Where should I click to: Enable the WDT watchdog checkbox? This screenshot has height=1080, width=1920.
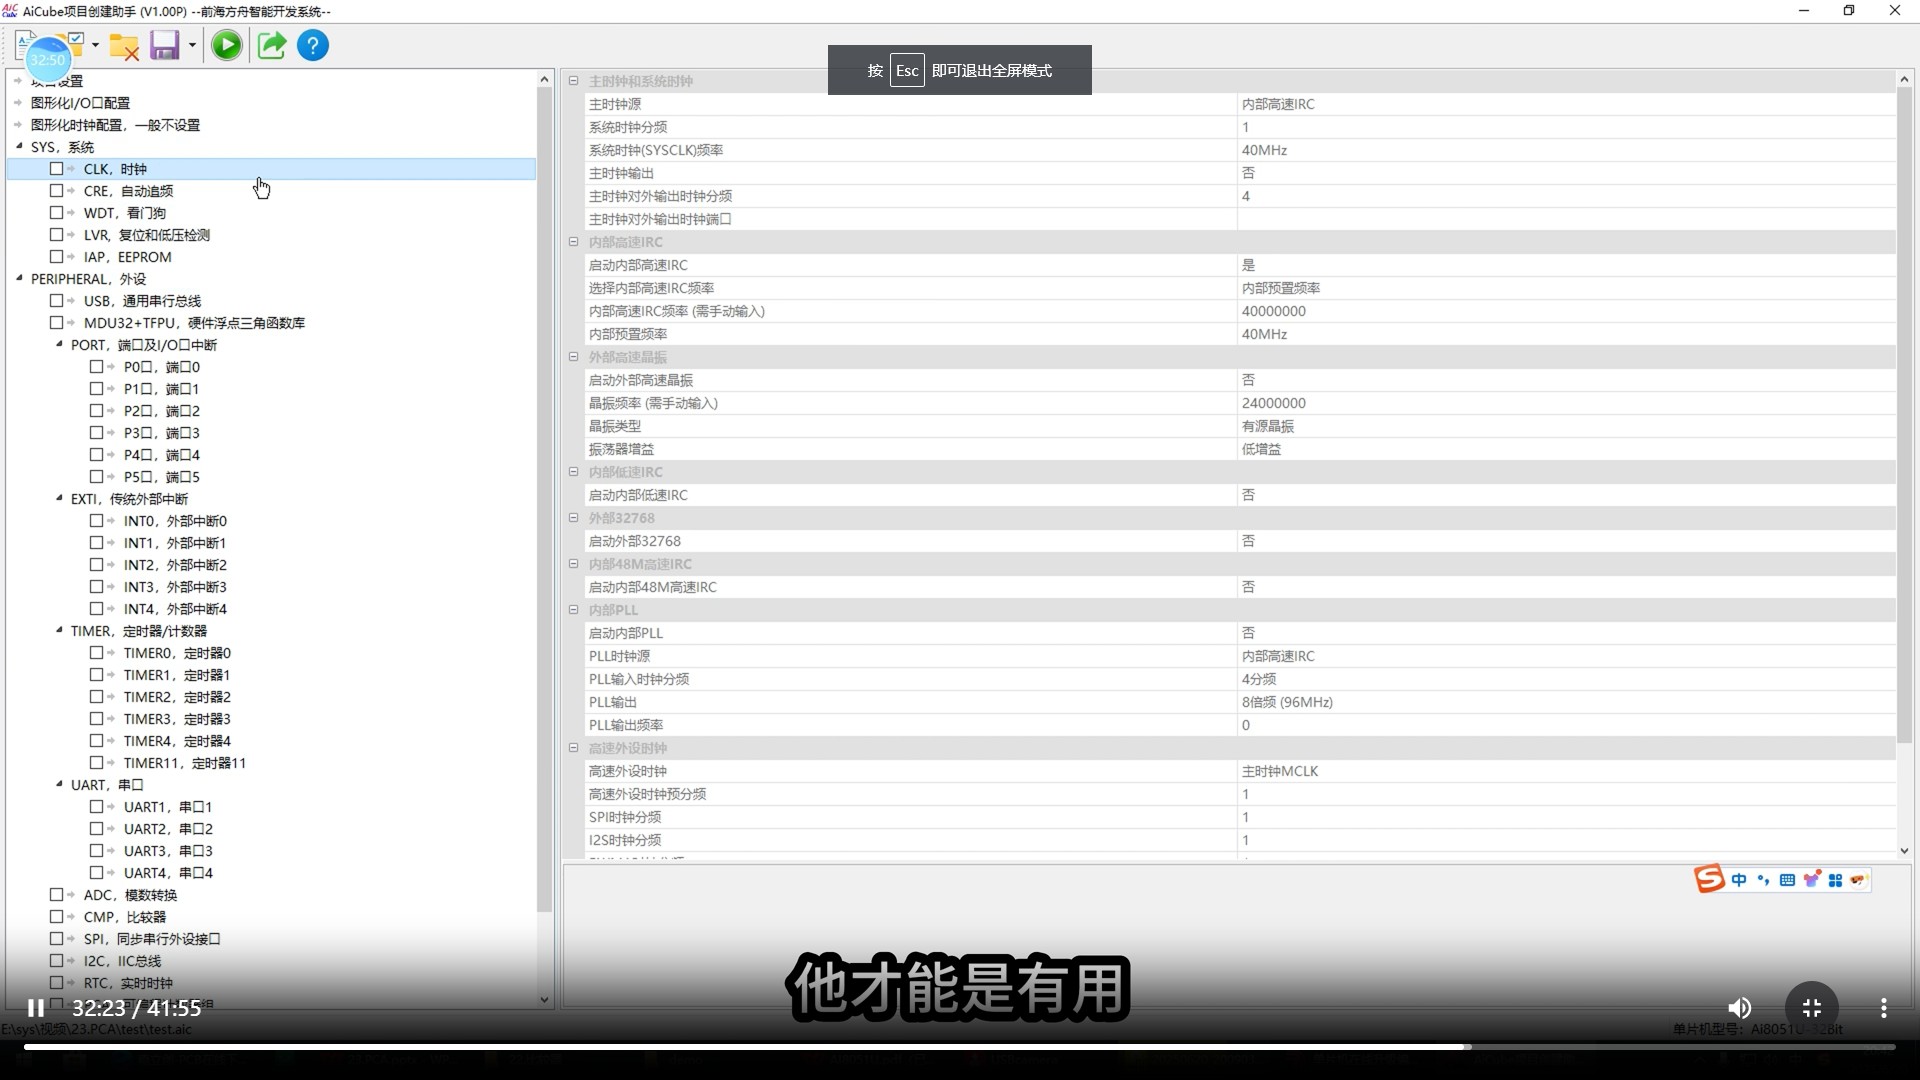pyautogui.click(x=57, y=213)
